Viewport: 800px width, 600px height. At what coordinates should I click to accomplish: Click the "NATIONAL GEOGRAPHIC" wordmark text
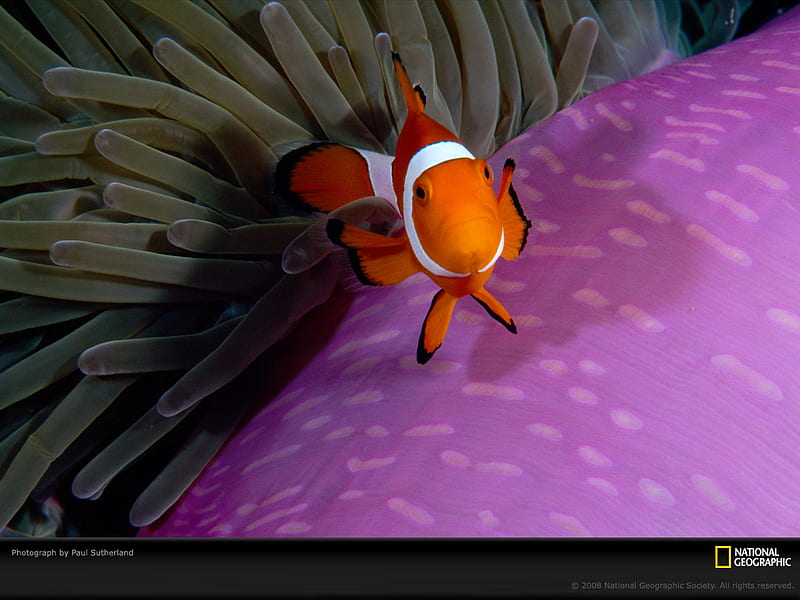[x=762, y=557]
